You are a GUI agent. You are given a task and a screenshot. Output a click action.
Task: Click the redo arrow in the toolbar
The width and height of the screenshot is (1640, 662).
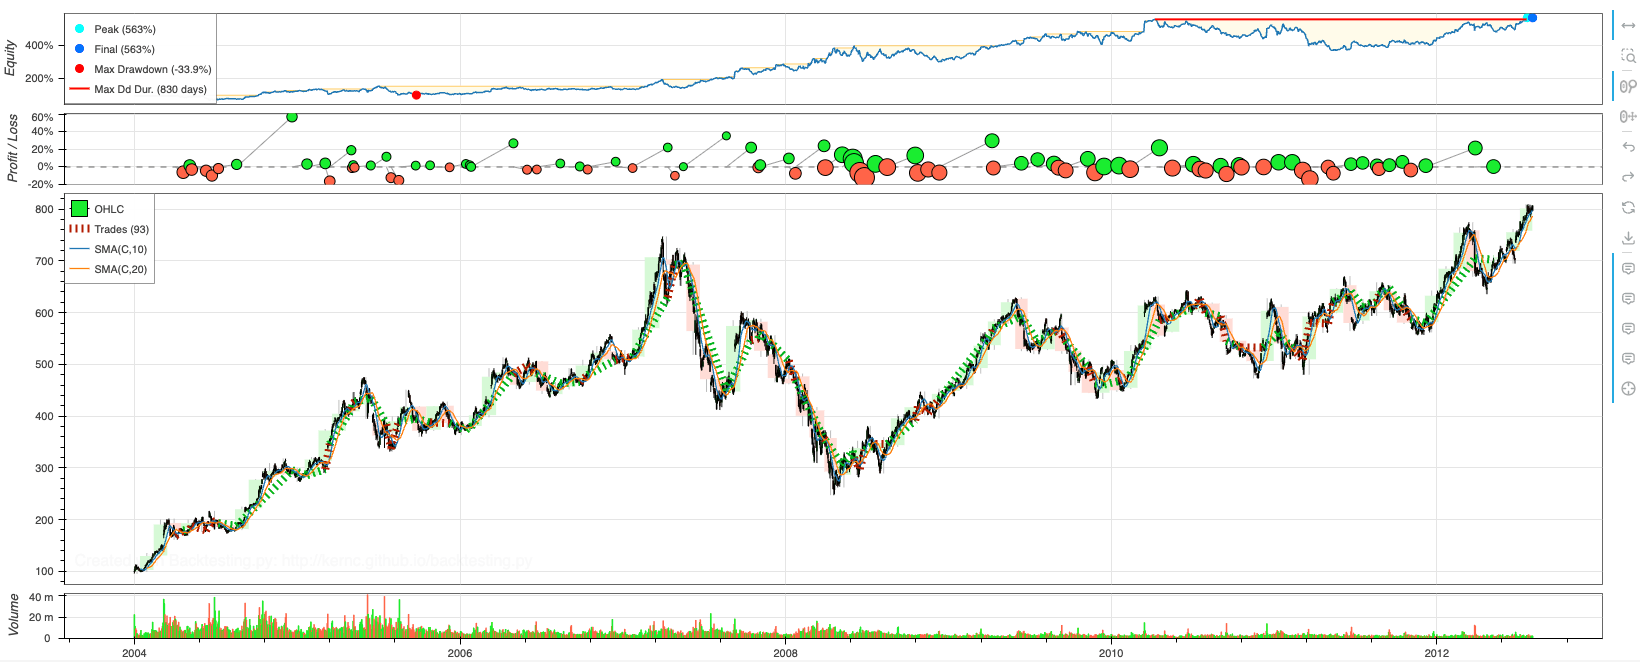click(1628, 177)
